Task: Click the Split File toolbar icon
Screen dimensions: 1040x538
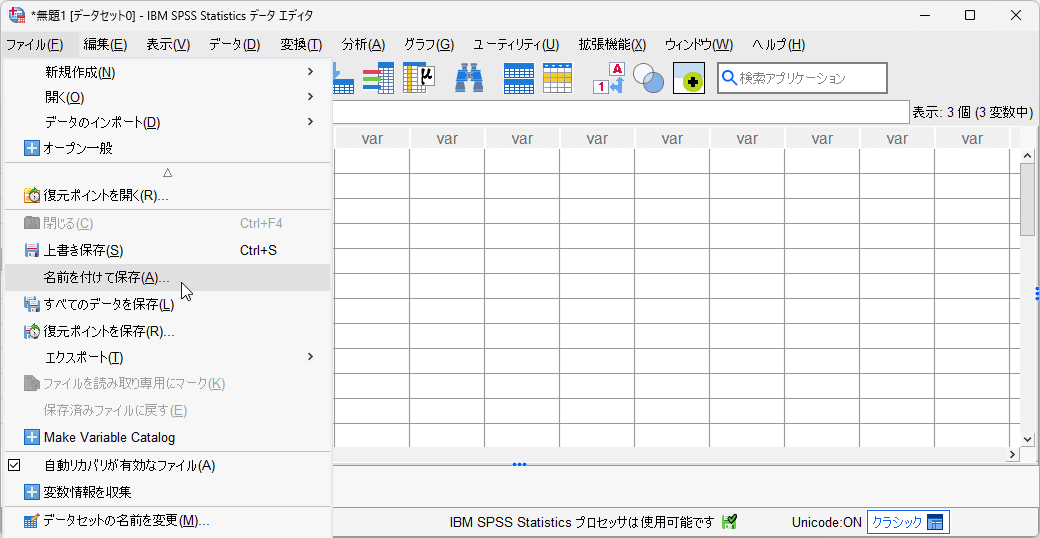Action: (x=519, y=78)
